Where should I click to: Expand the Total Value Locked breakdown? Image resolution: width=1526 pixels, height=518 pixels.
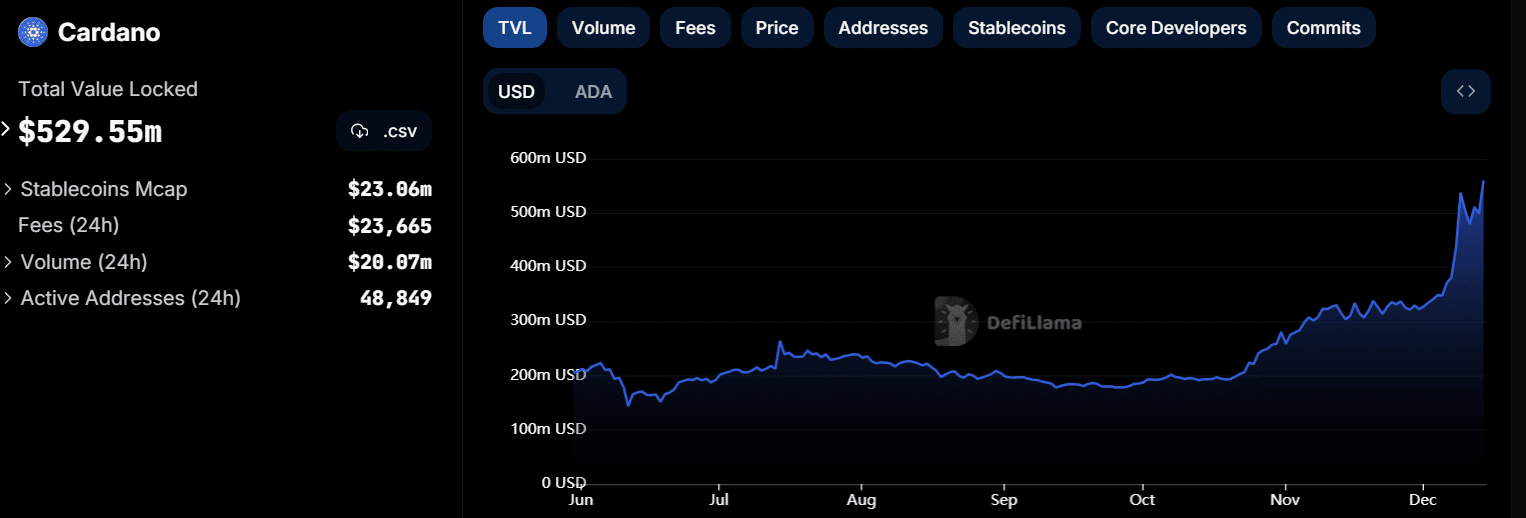tap(5, 129)
